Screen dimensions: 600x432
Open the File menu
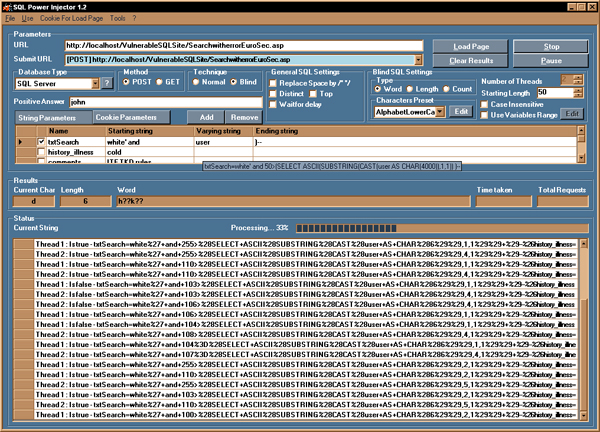click(x=10, y=18)
